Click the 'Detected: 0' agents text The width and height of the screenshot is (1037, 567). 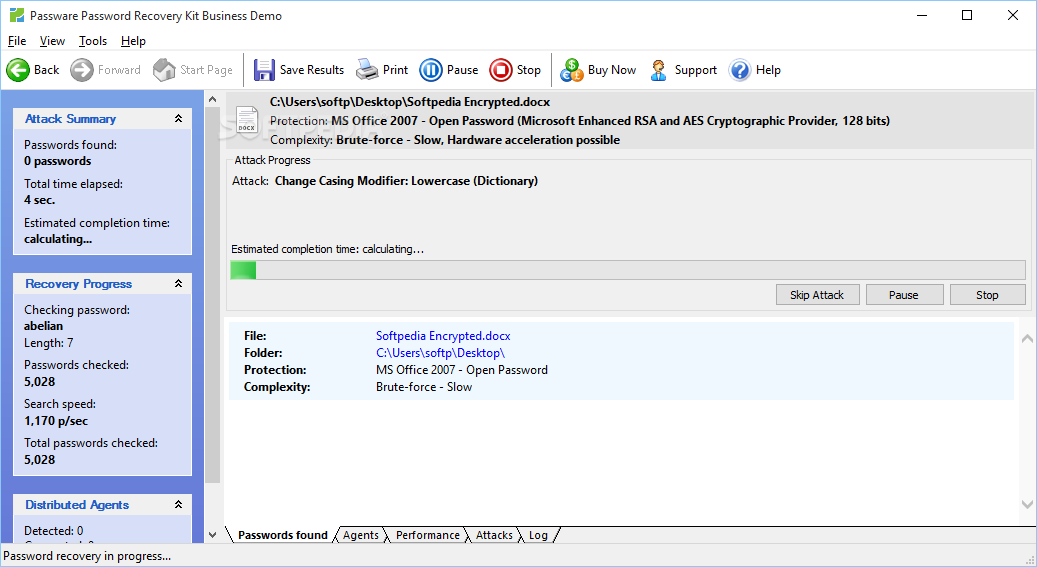coord(54,531)
